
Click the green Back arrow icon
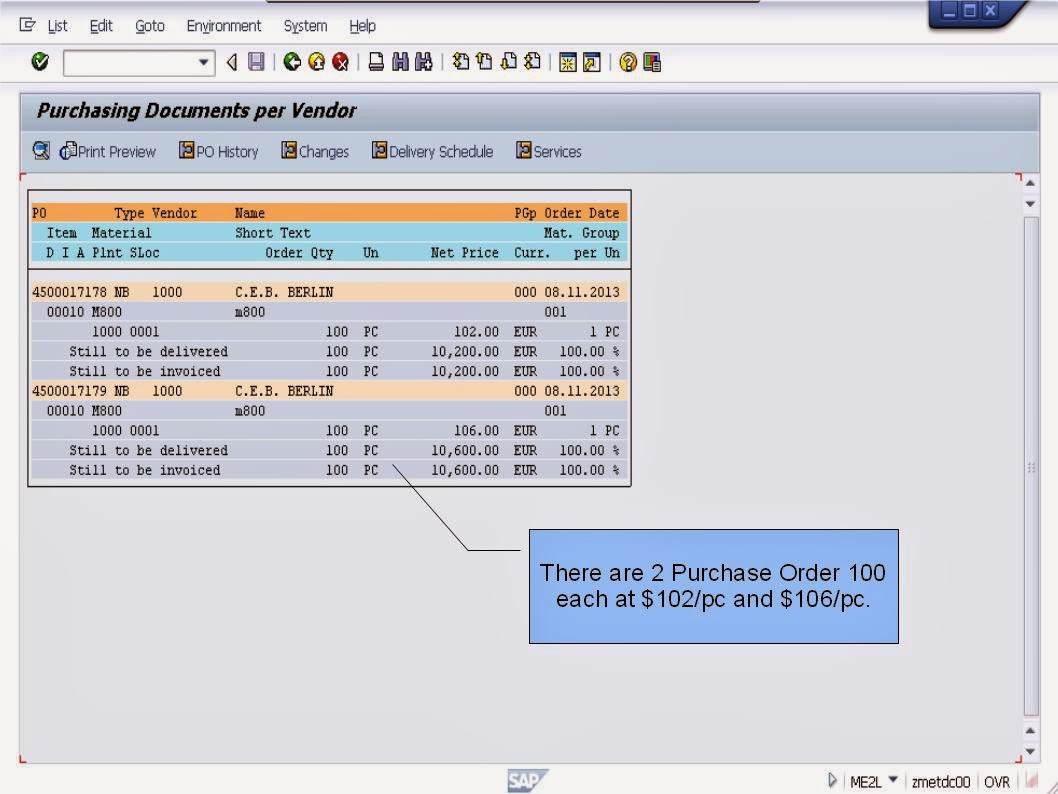point(292,62)
